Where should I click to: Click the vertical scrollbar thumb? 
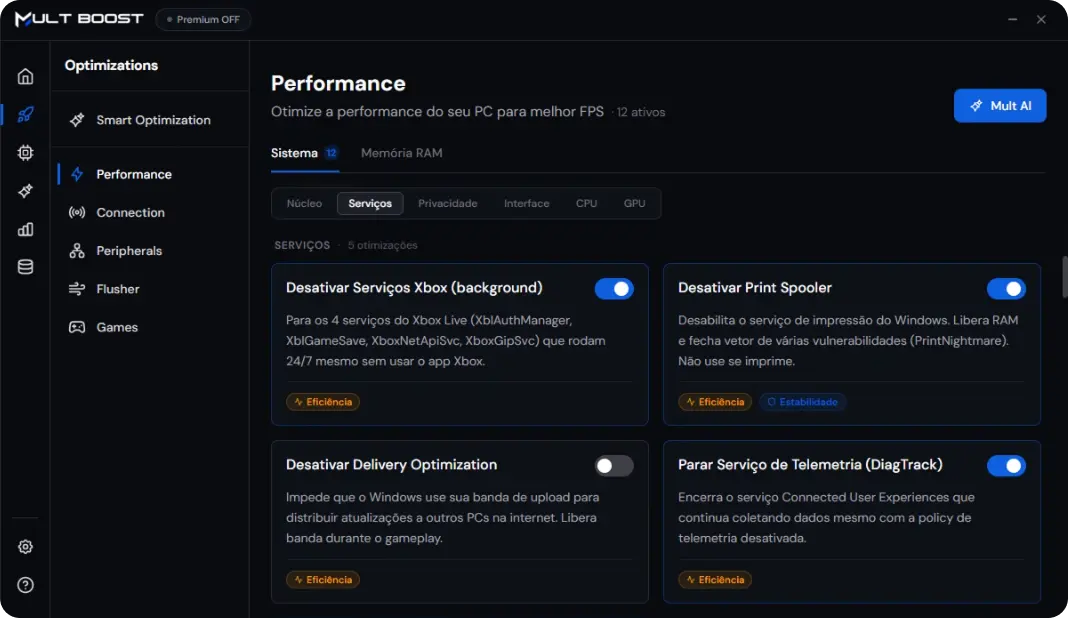pos(1065,277)
